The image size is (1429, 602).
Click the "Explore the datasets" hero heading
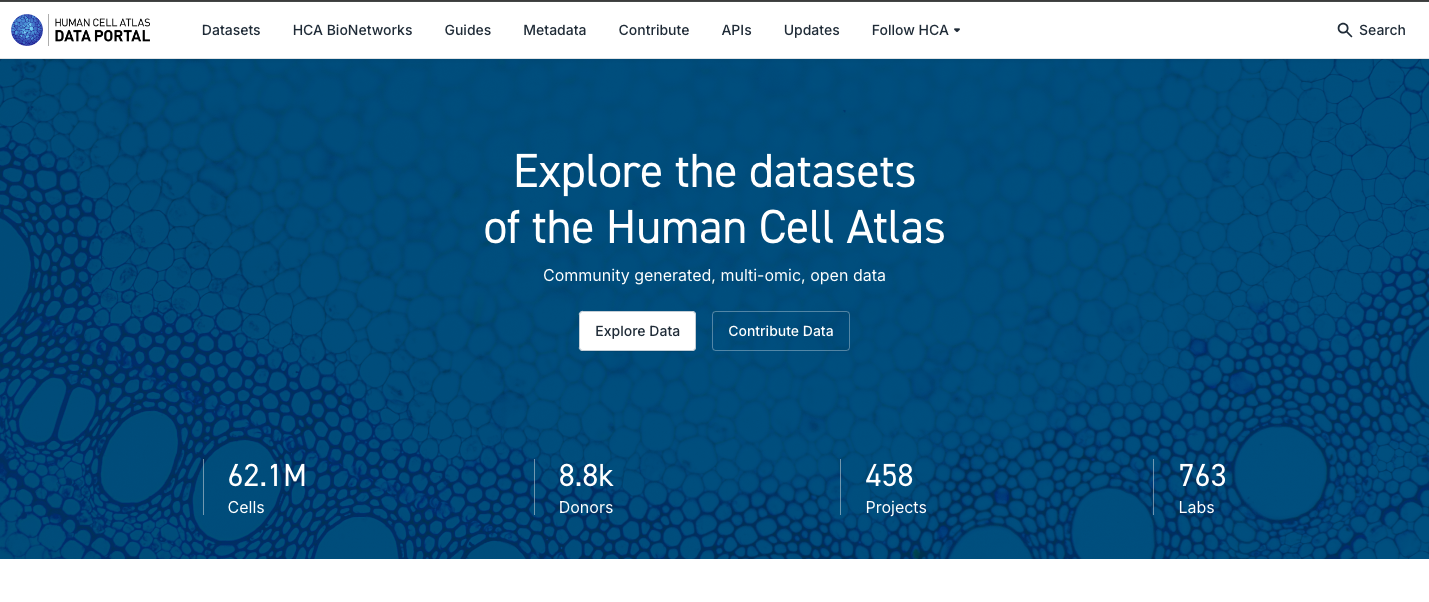click(714, 173)
